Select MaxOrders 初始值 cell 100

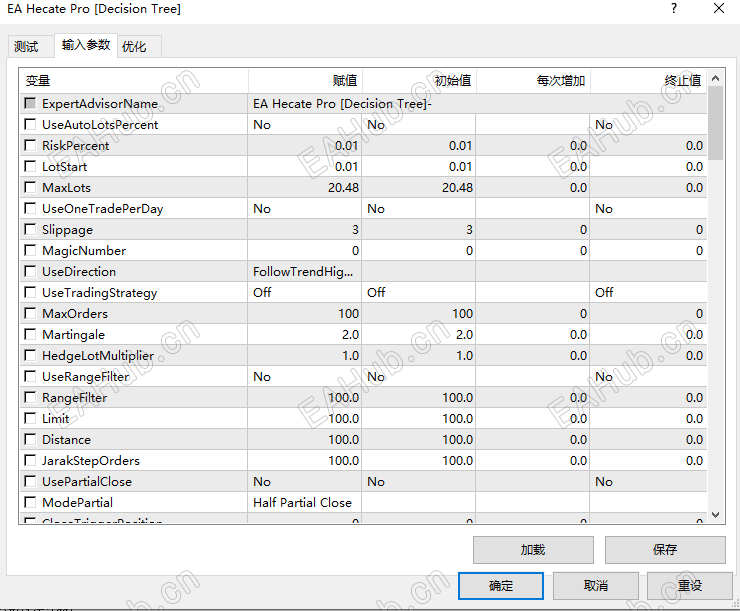point(419,314)
